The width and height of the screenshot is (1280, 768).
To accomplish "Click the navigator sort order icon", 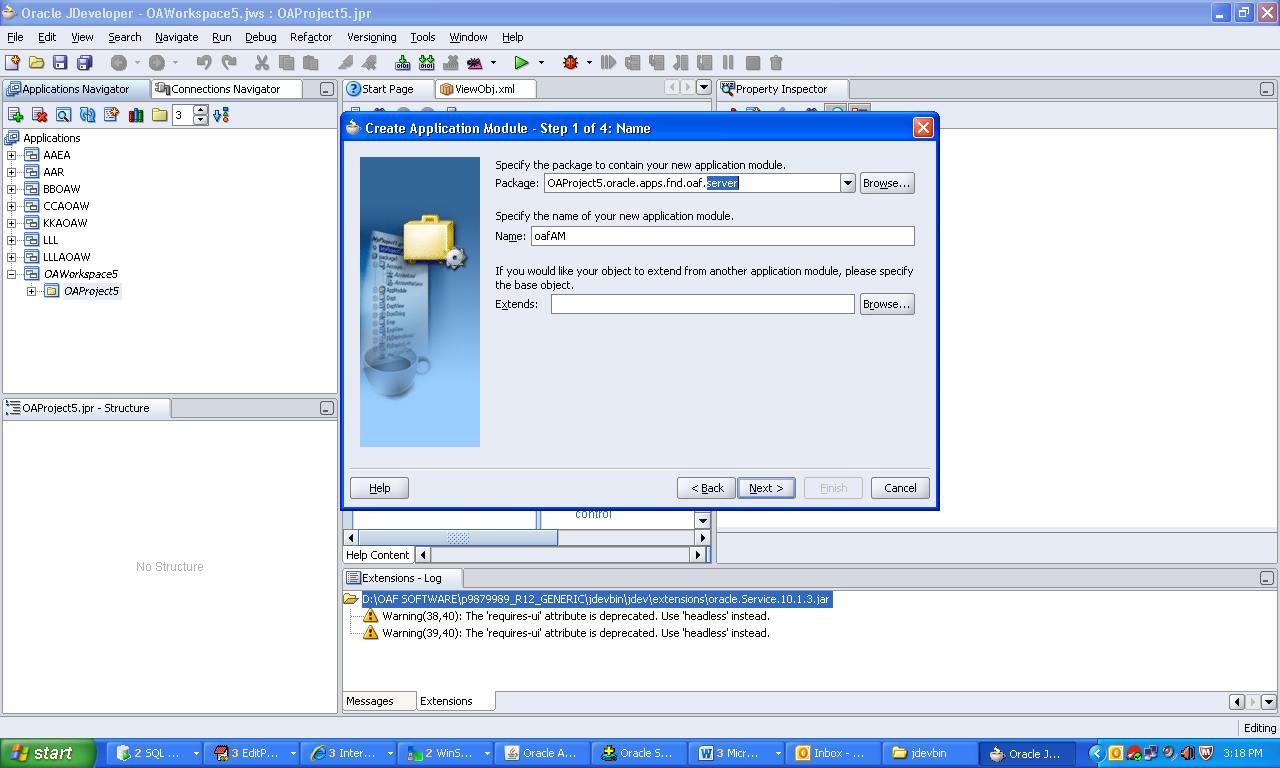I will pyautogui.click(x=221, y=115).
